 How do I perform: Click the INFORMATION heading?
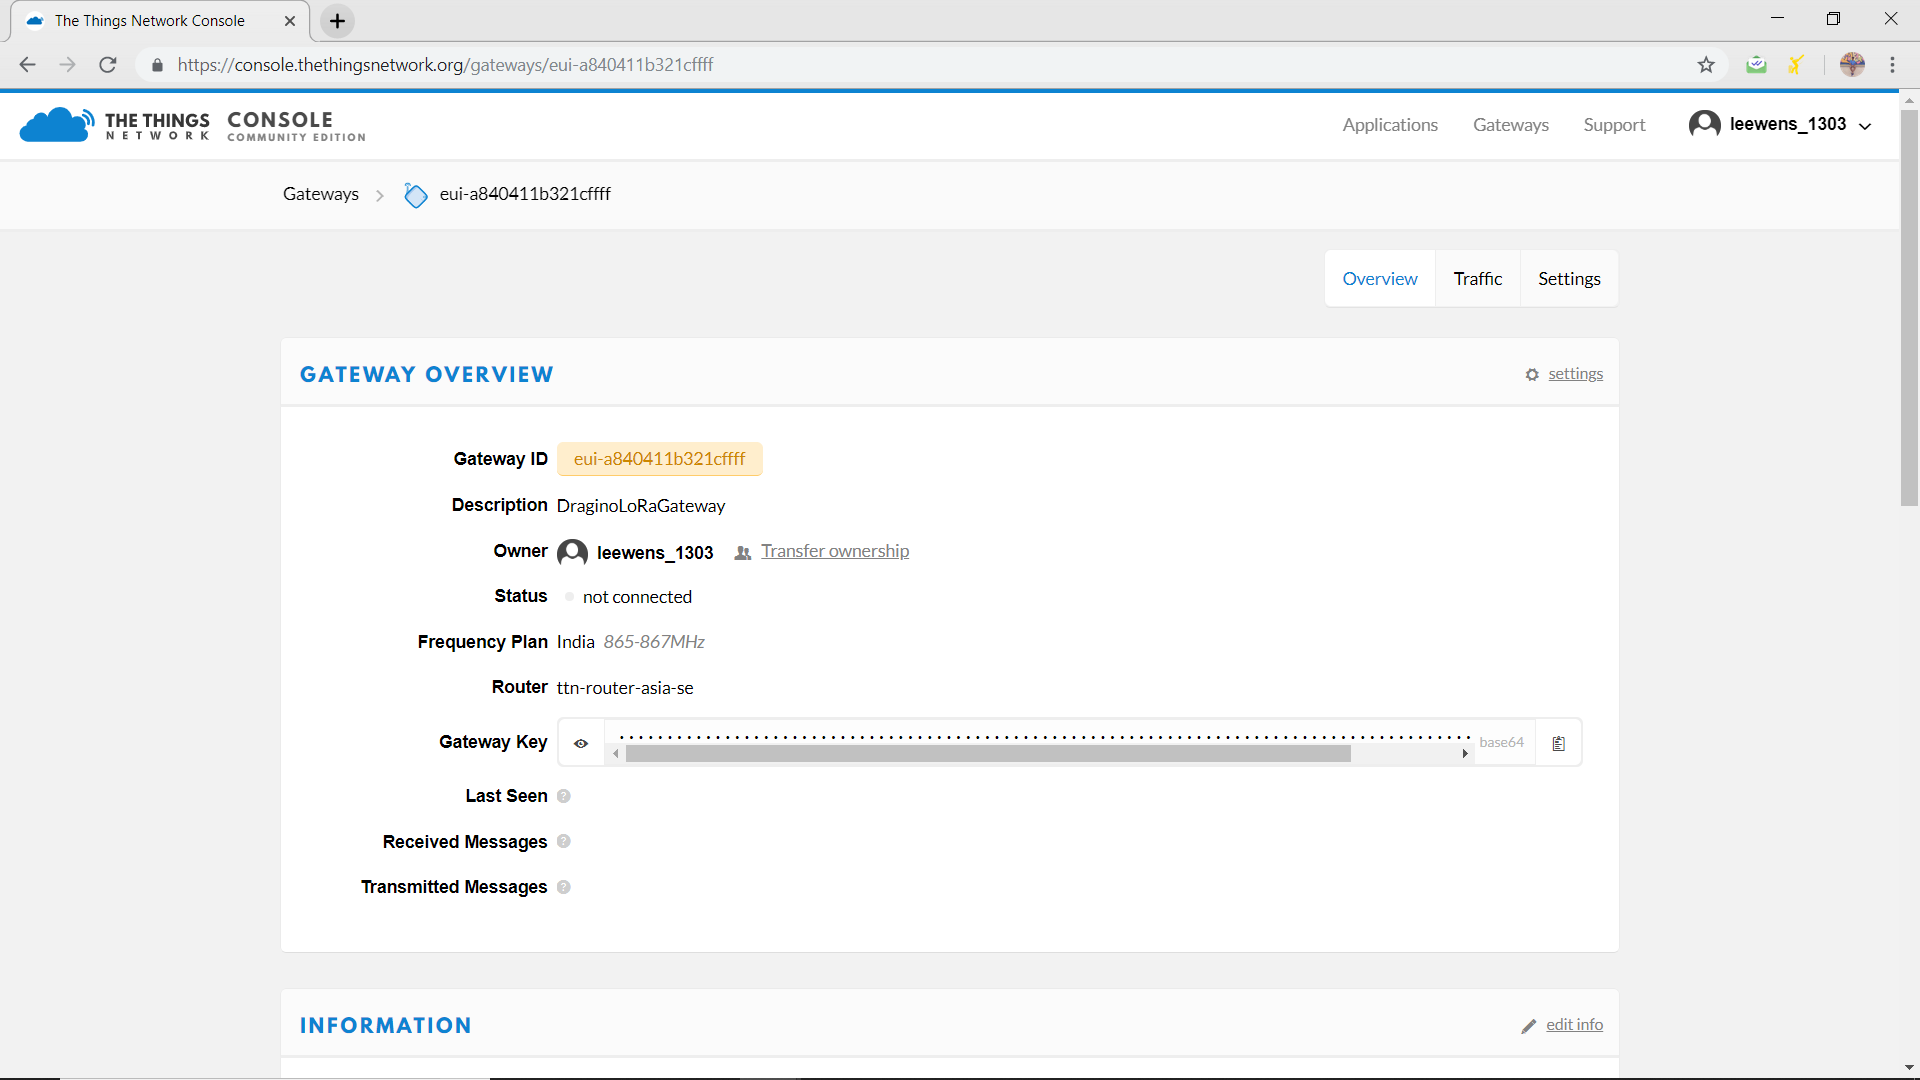386,1026
